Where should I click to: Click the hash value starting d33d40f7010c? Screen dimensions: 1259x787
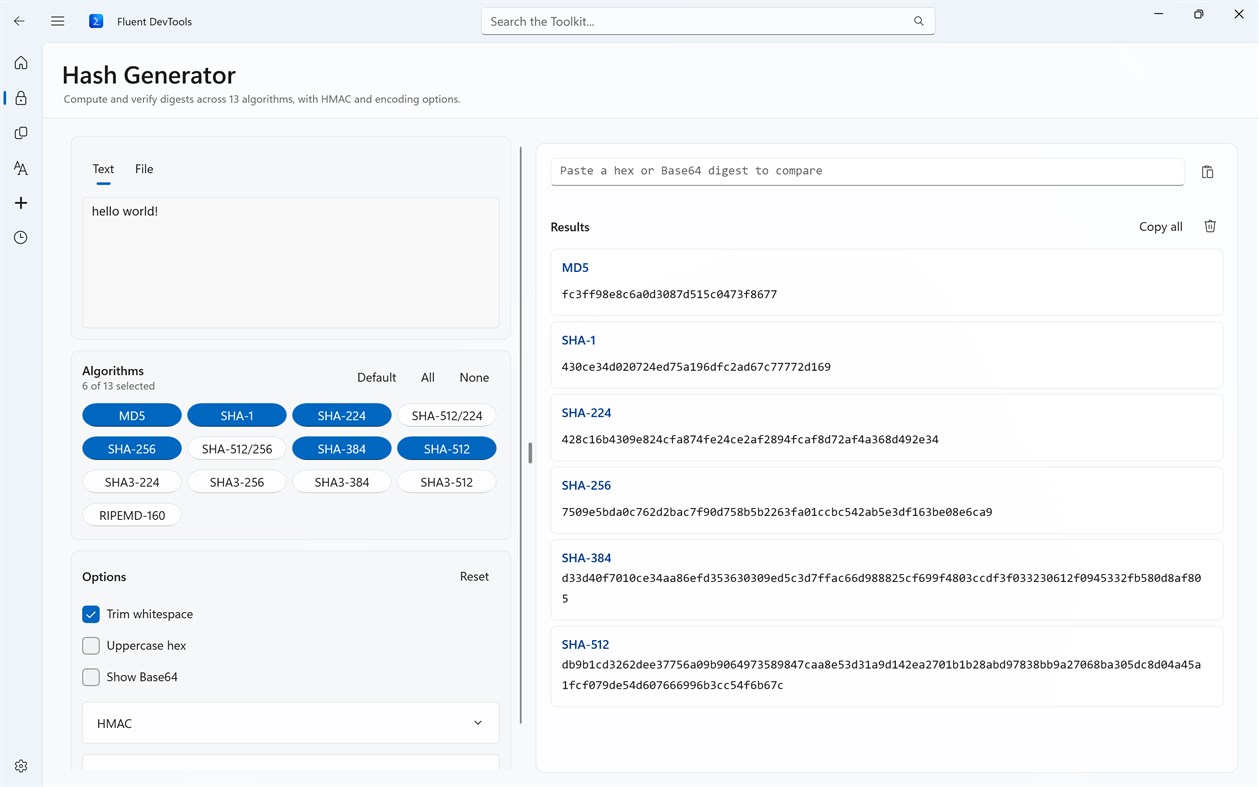[881, 588]
